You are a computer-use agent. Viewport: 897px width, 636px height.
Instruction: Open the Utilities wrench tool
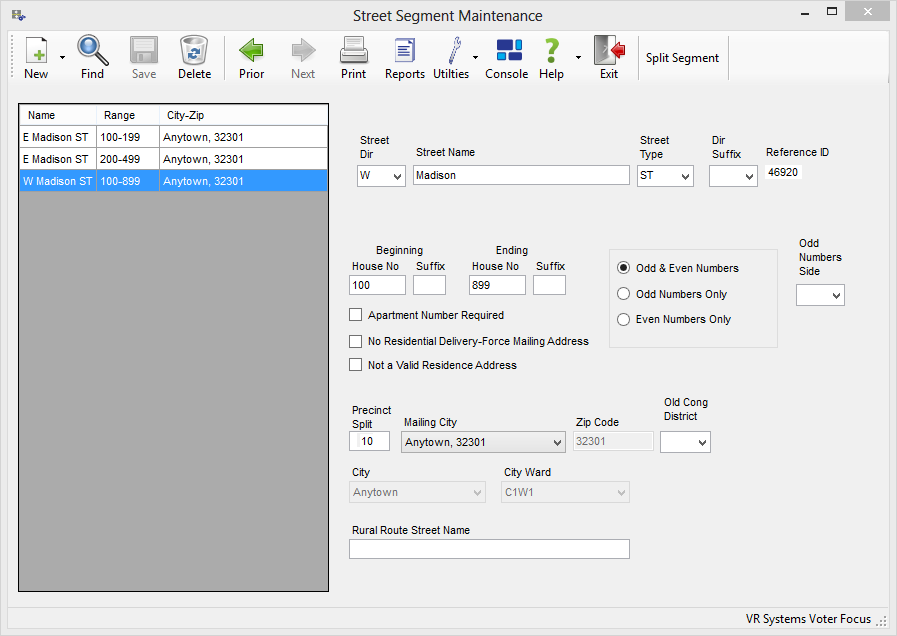pyautogui.click(x=451, y=57)
